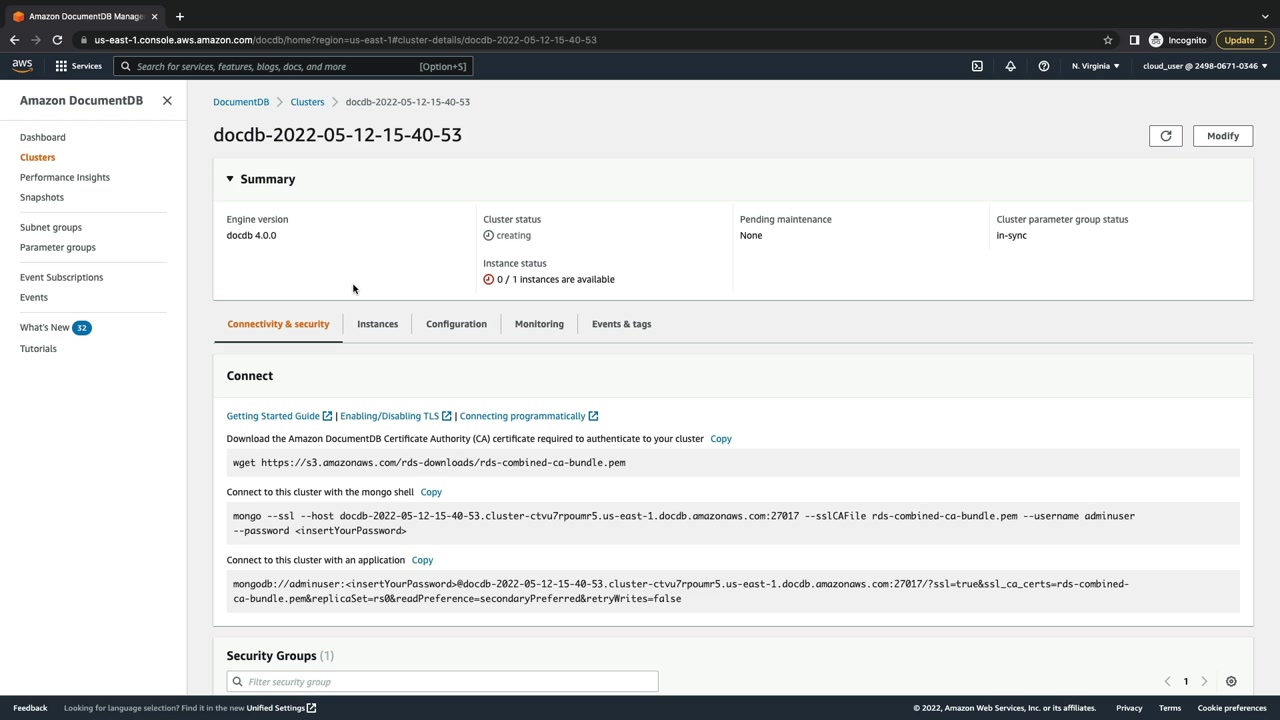Open the Chrome Update menu
This screenshot has height=720, width=1280.
[1245, 40]
